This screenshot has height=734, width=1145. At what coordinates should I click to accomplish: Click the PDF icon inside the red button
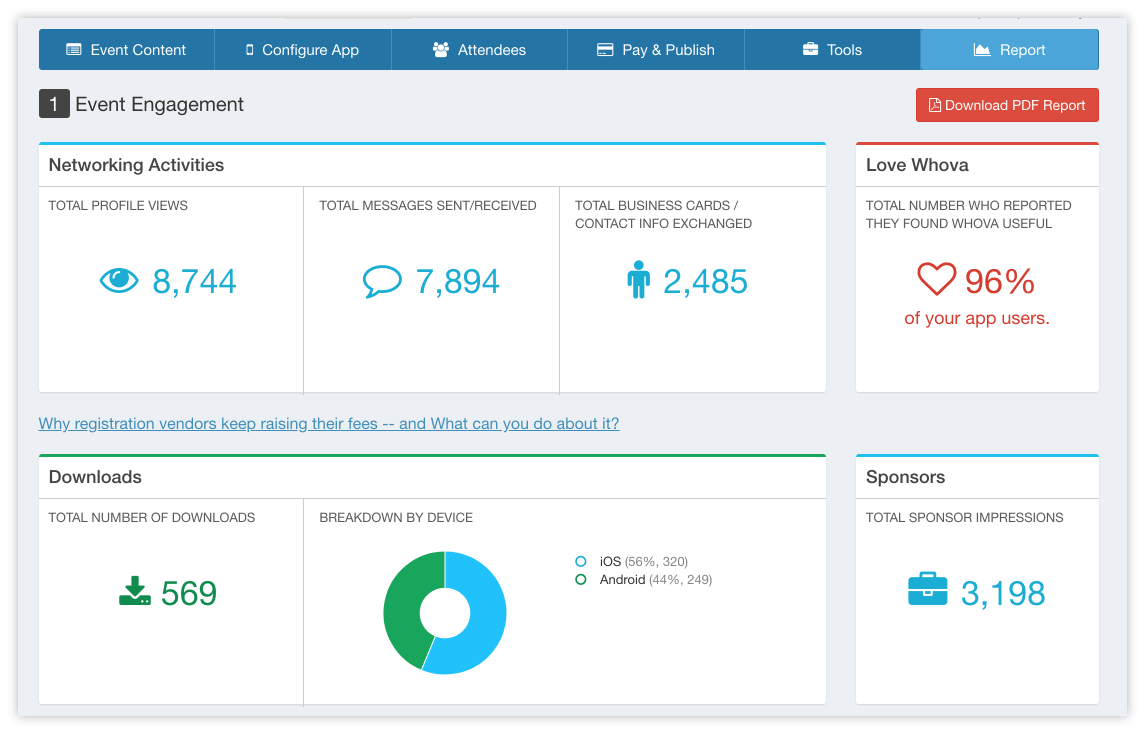pyautogui.click(x=934, y=104)
